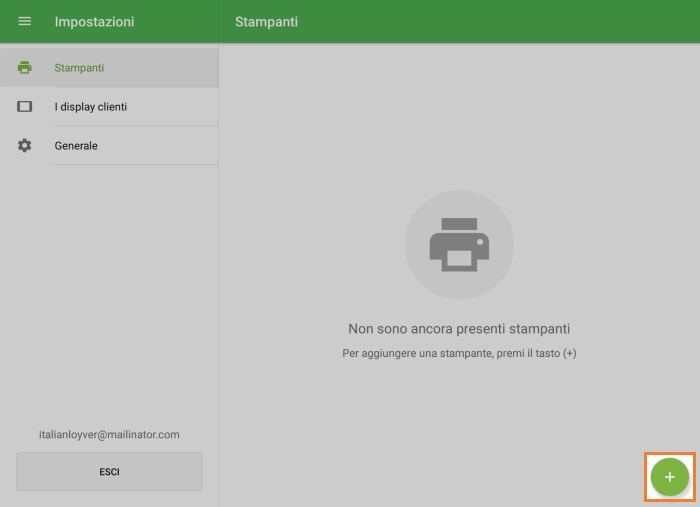Click the 'Non sono ancora presenti stampanti' message
The width and height of the screenshot is (700, 507).
coord(459,329)
